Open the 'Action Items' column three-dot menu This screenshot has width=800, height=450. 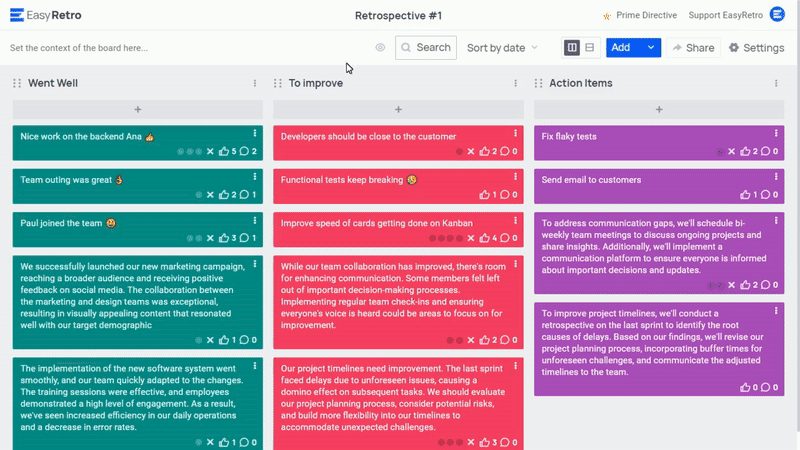point(777,84)
